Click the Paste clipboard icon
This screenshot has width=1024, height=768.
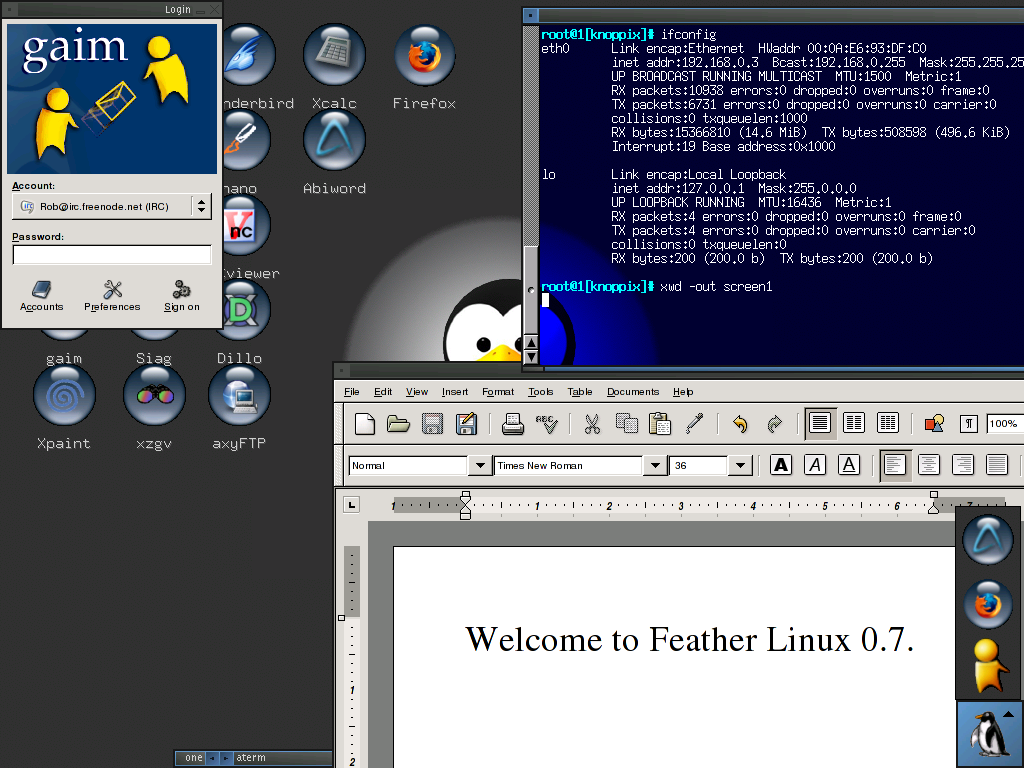(x=660, y=423)
